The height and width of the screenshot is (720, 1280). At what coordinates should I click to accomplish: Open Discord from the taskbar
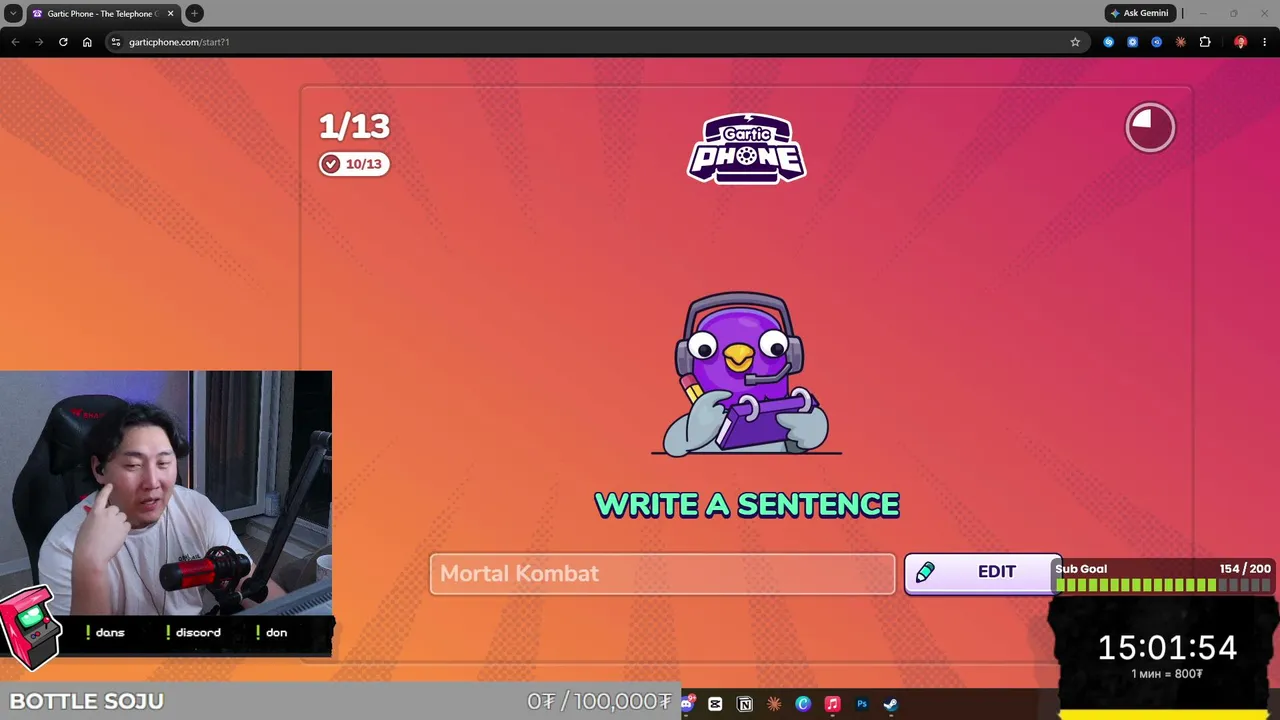(x=687, y=704)
